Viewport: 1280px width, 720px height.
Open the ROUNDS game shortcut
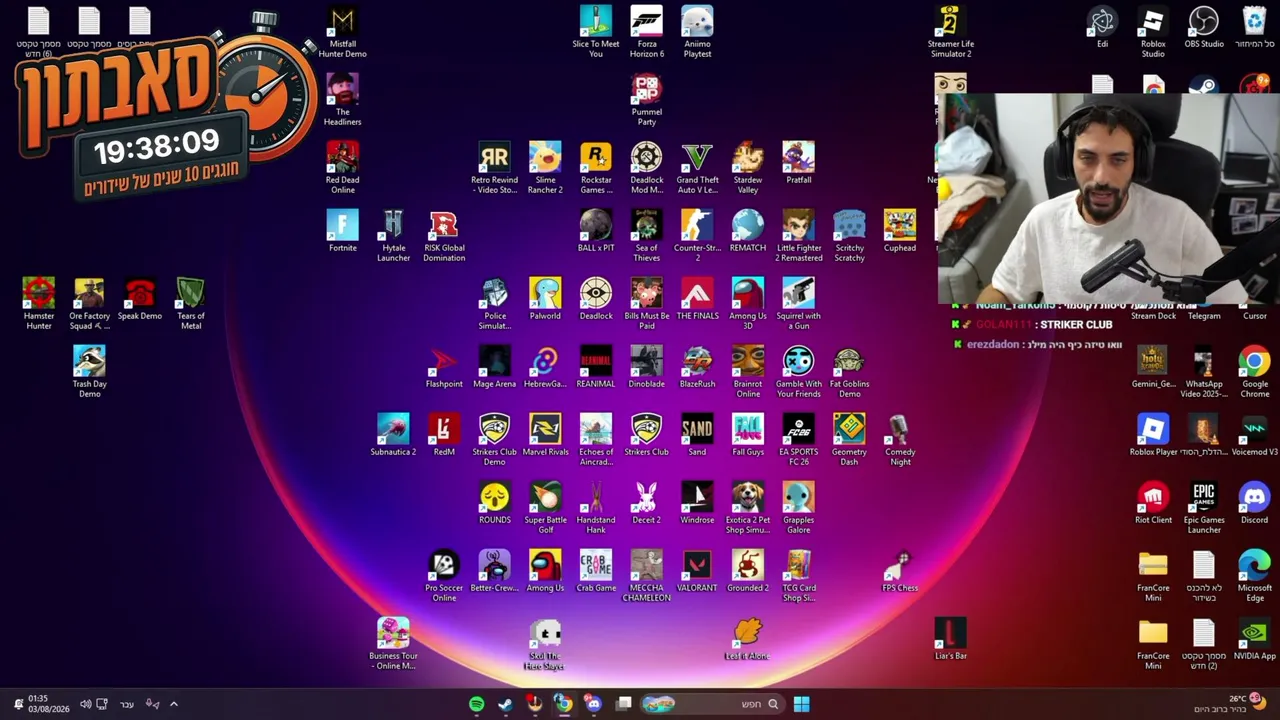[494, 504]
